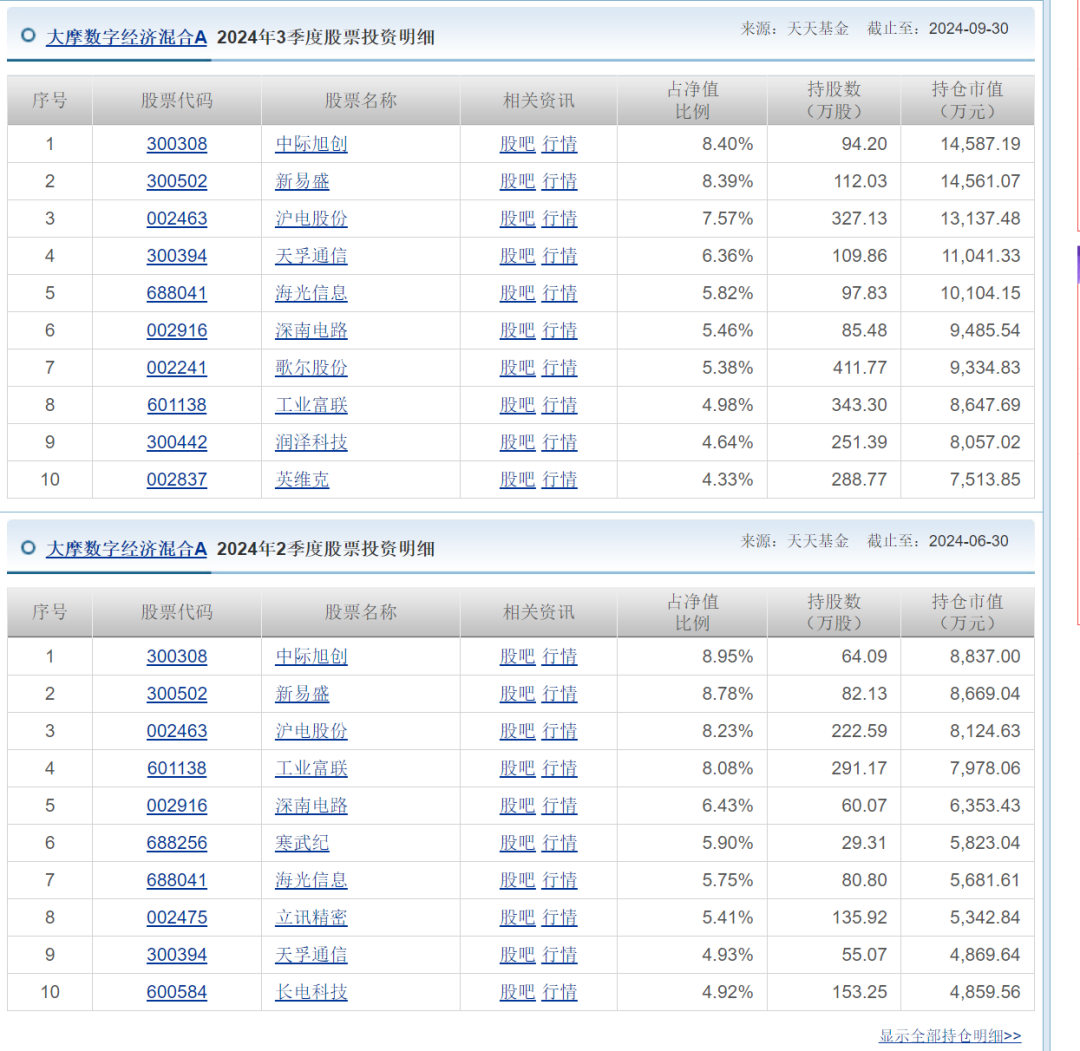The height and width of the screenshot is (1051, 1080).
Task: Open stock code 601138 in the 2024年3季度 table
Action: pos(177,404)
